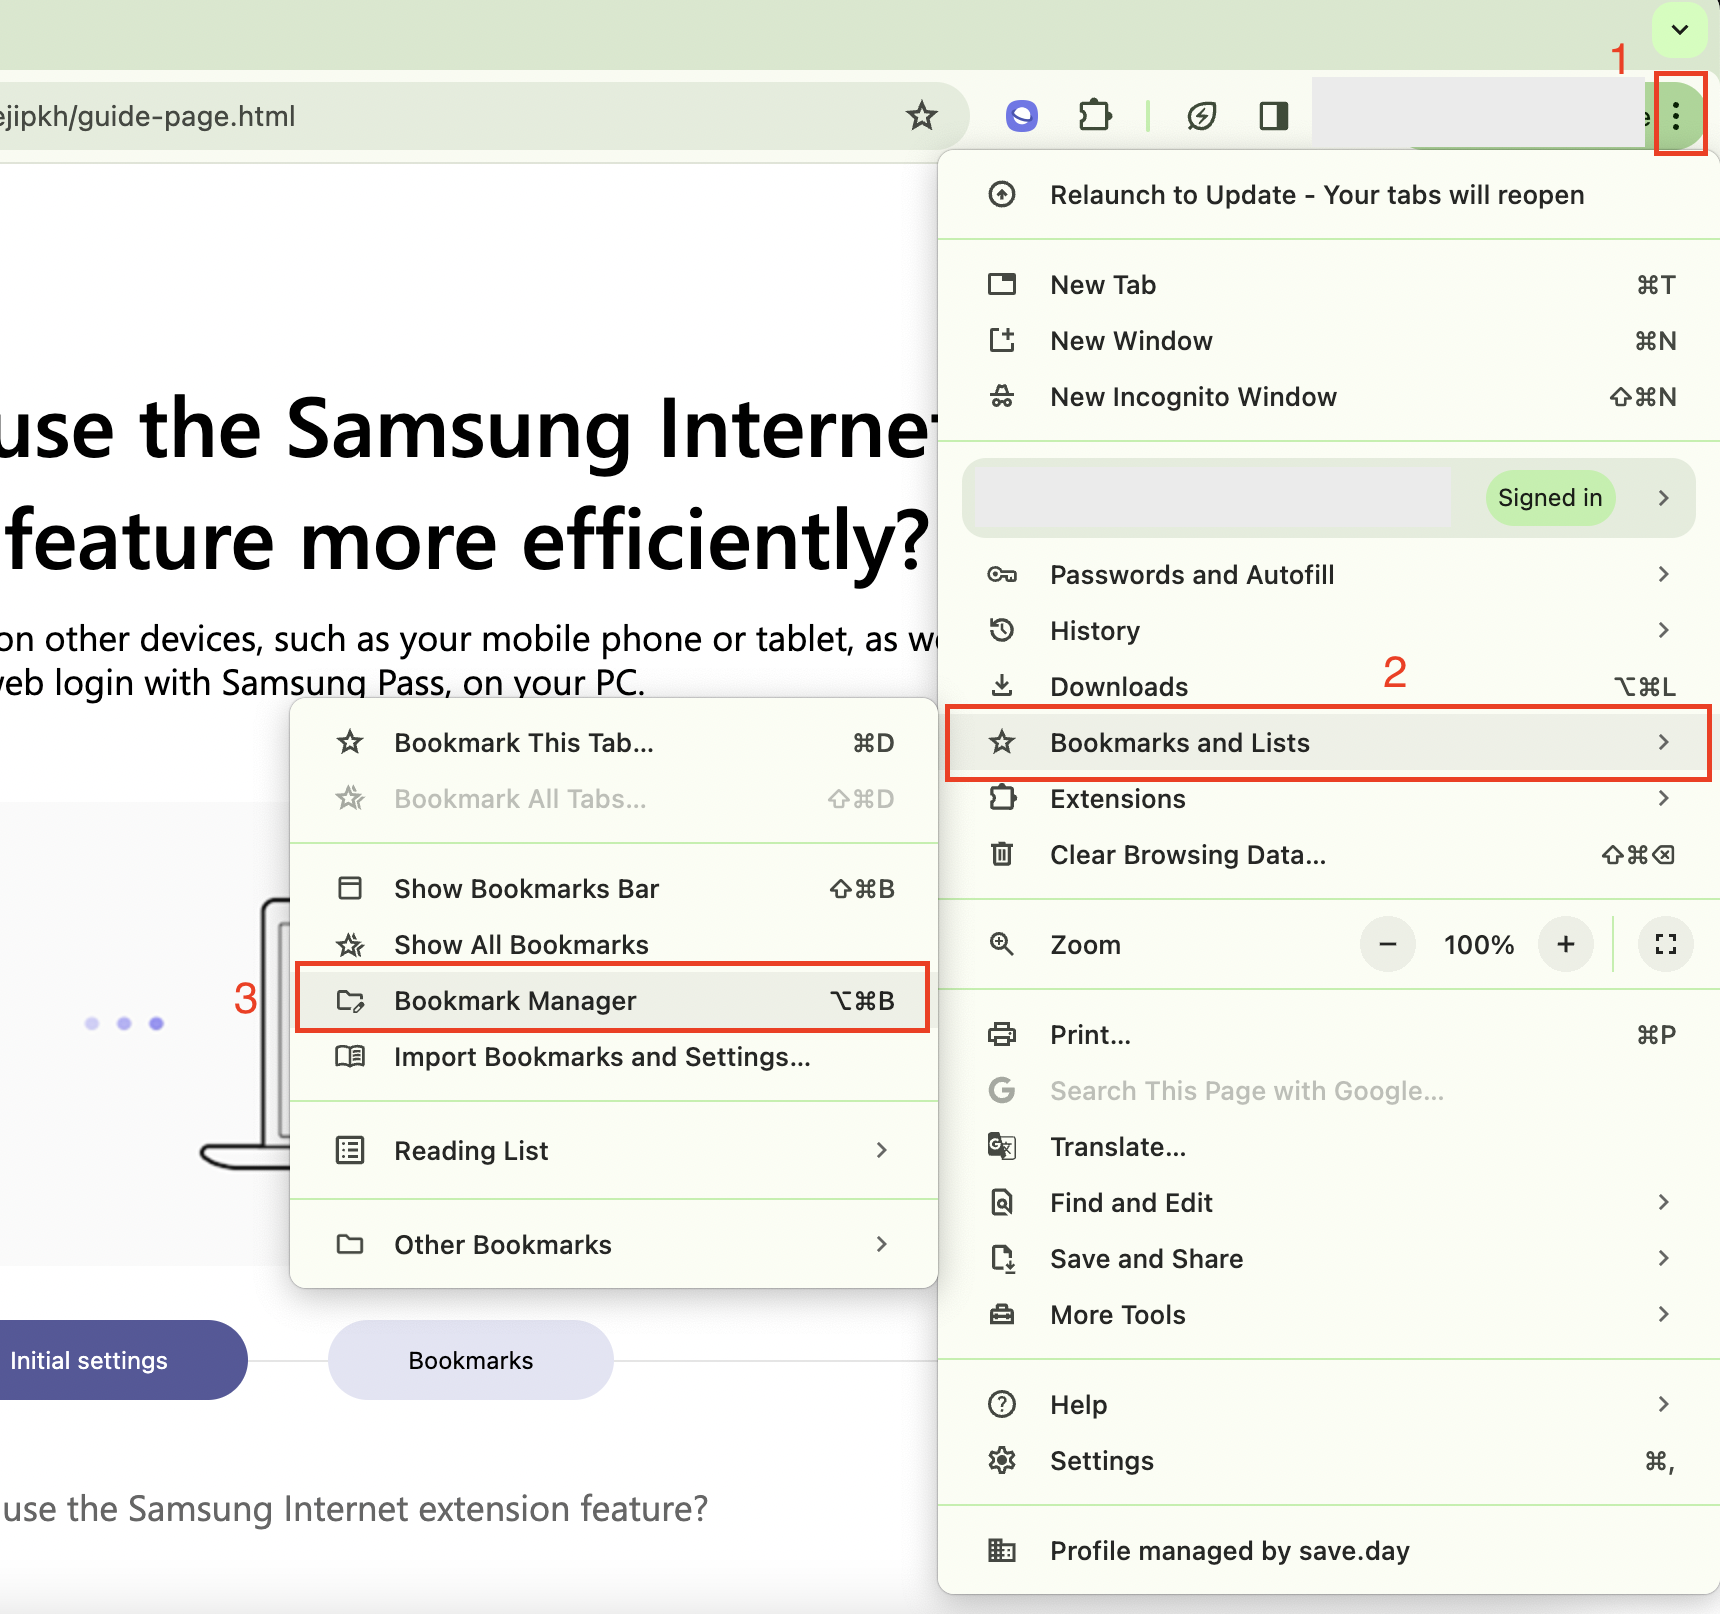Click the Show Bookmarks Bar window icon

tap(350, 888)
